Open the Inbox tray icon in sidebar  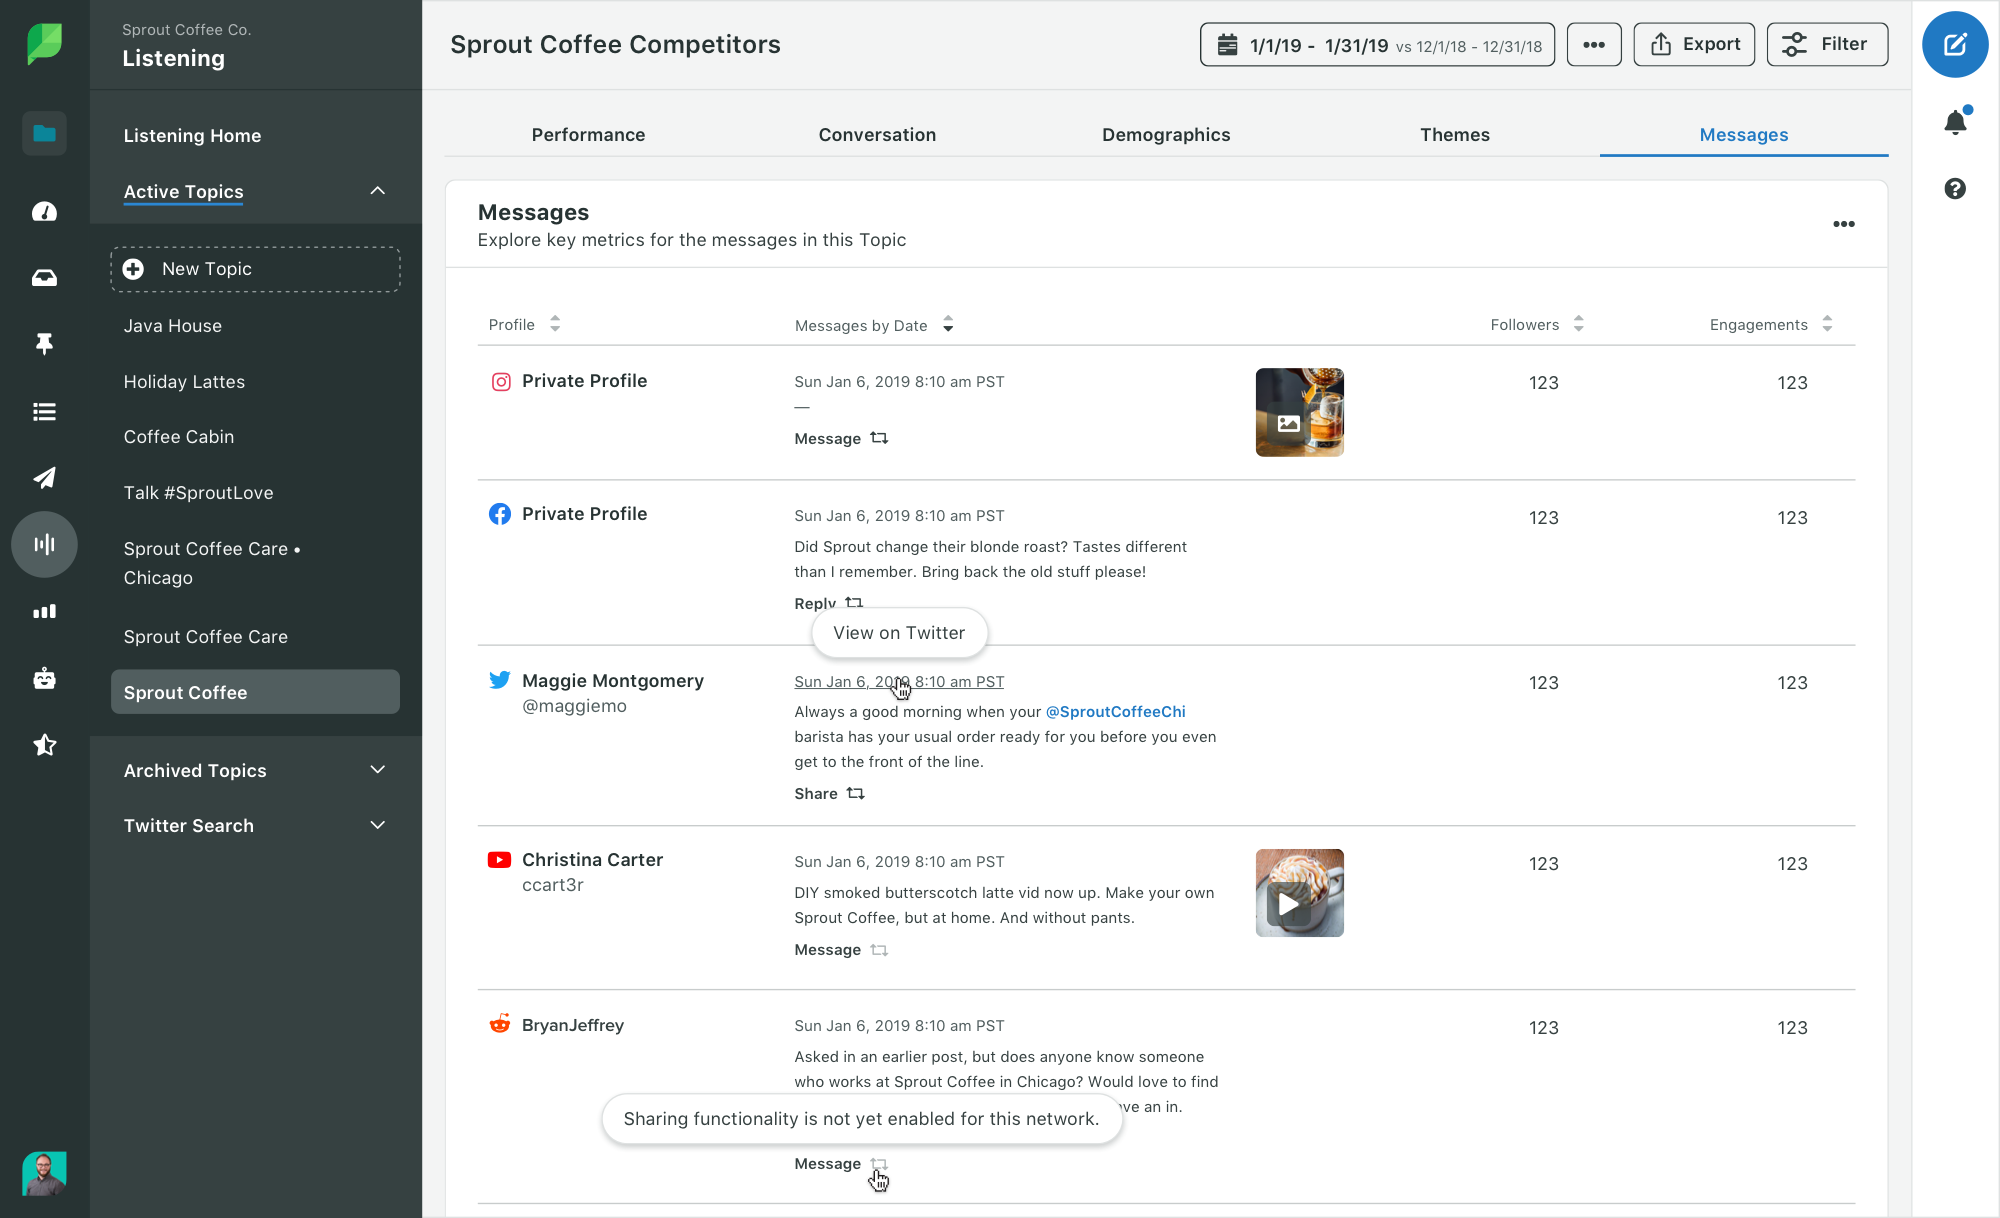44,278
